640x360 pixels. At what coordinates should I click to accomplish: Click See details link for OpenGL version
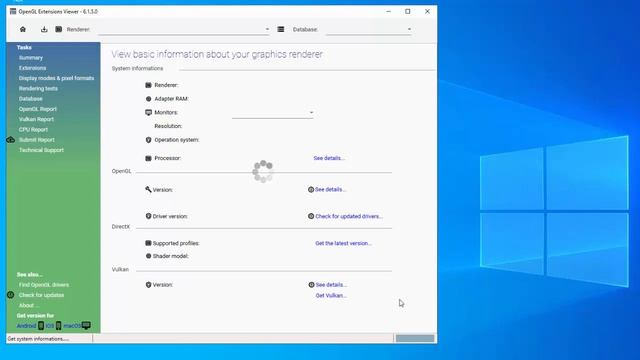(330, 189)
